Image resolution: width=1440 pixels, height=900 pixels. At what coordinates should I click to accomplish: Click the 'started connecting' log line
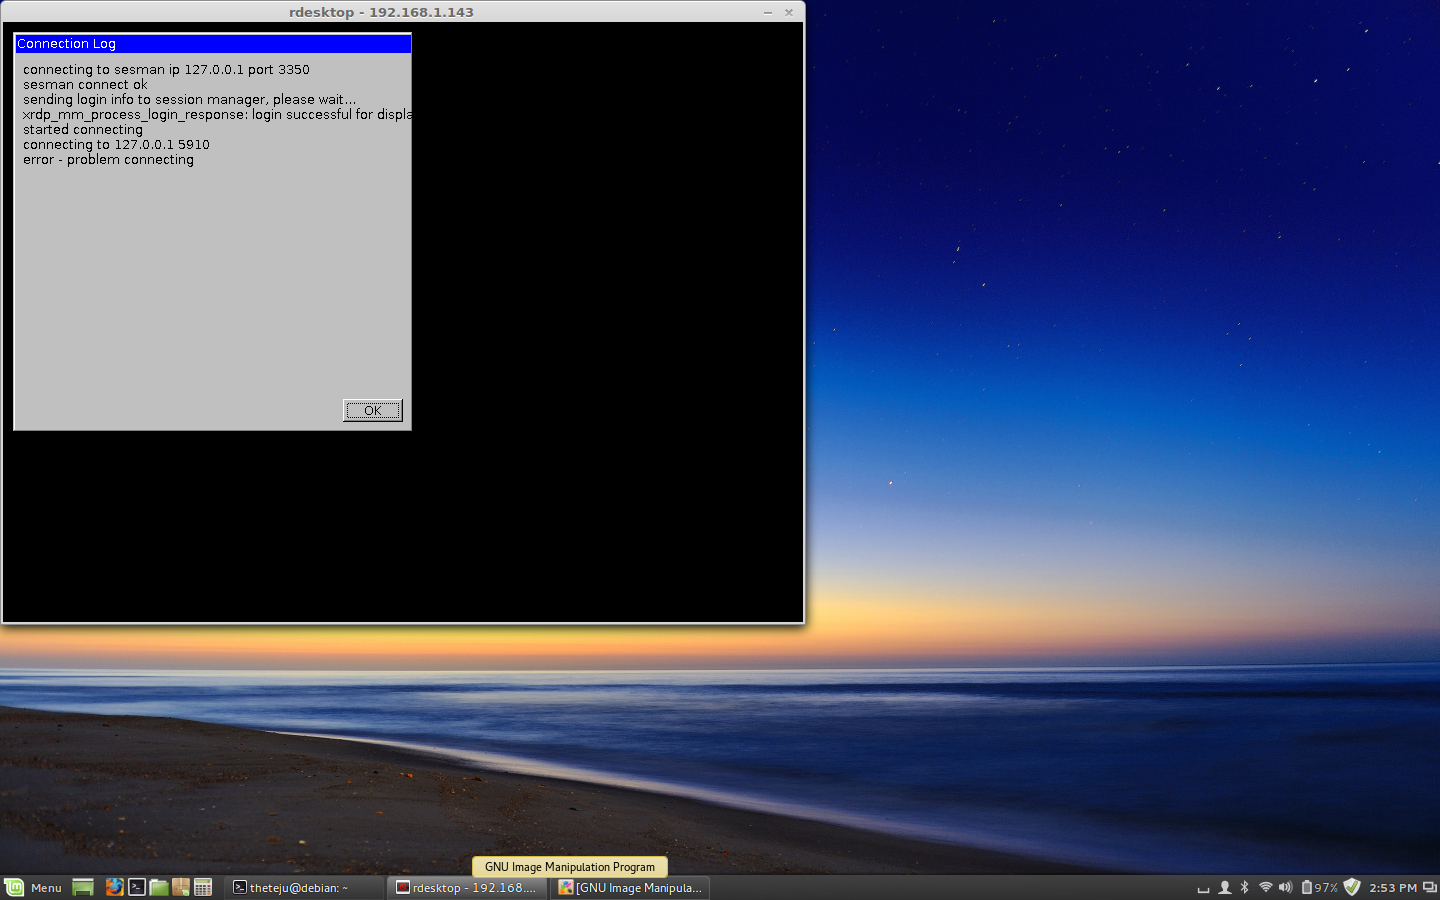point(83,130)
